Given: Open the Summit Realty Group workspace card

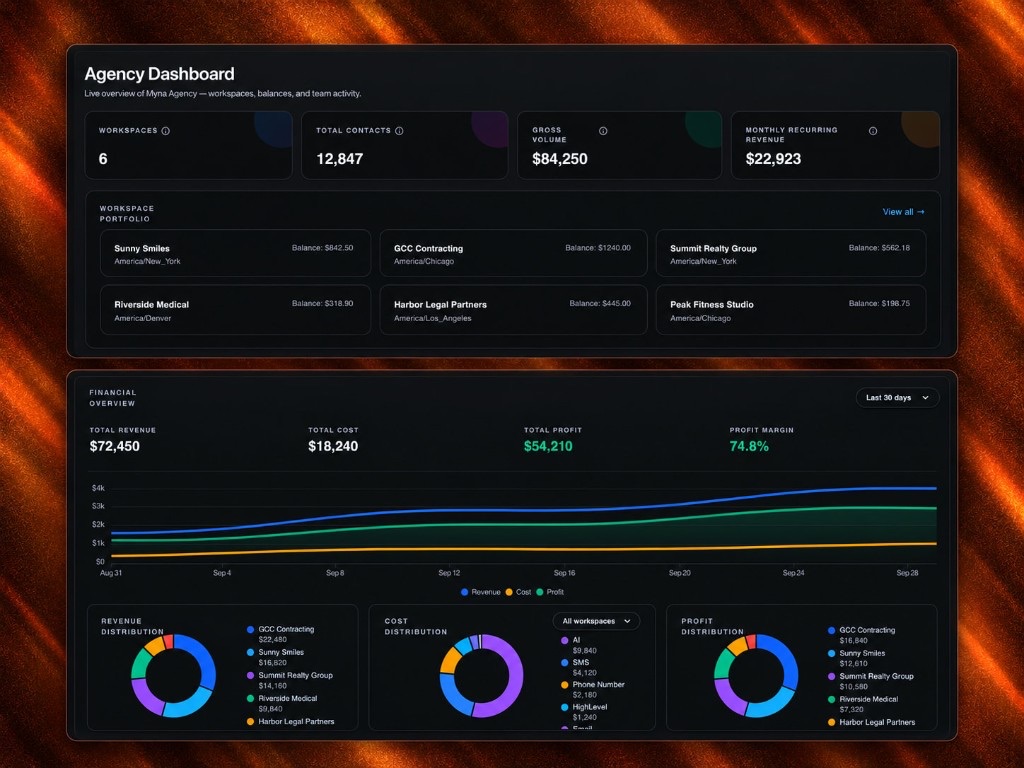Looking at the screenshot, I should 791,253.
